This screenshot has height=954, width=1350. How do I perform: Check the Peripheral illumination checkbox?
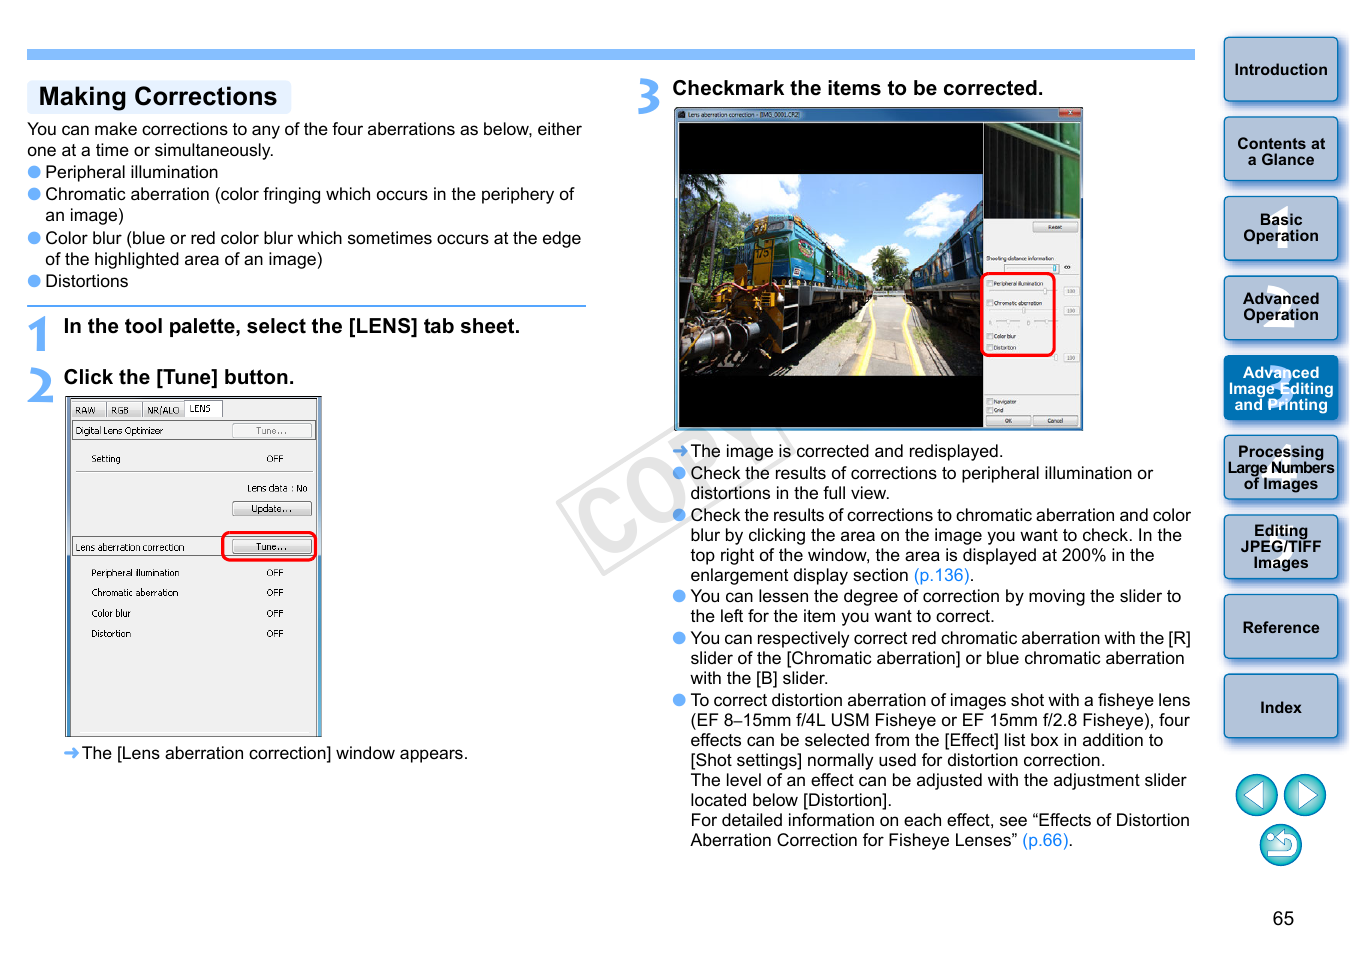pos(990,284)
